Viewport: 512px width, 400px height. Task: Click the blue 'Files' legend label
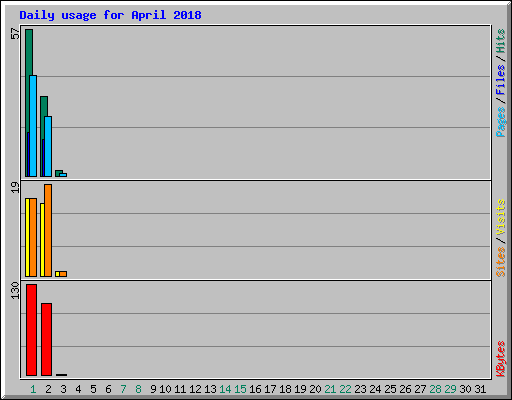click(x=501, y=79)
